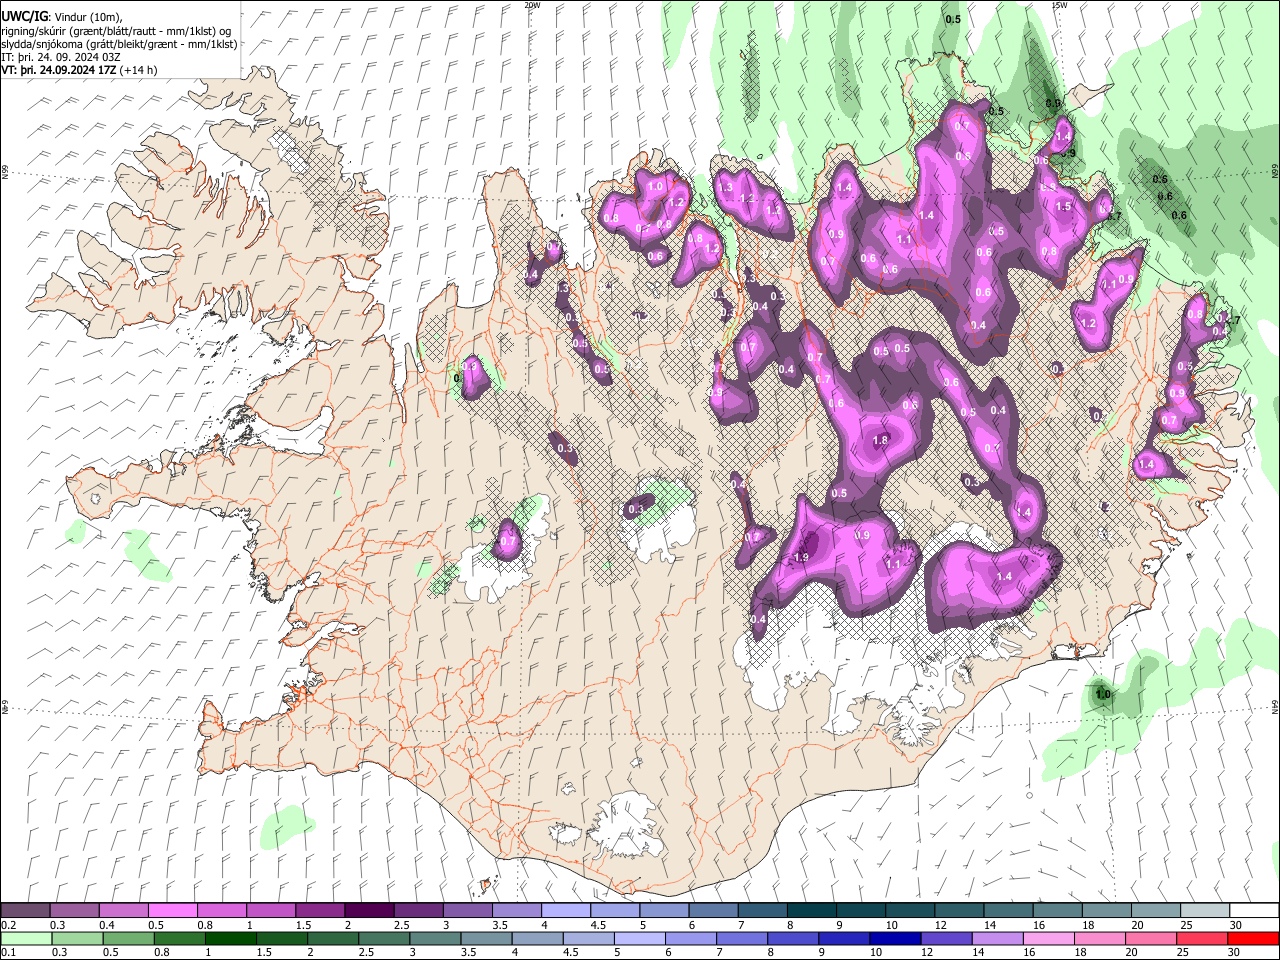
Task: Click the lower legend swatch between 3 and 3.5
Action: (x=436, y=938)
